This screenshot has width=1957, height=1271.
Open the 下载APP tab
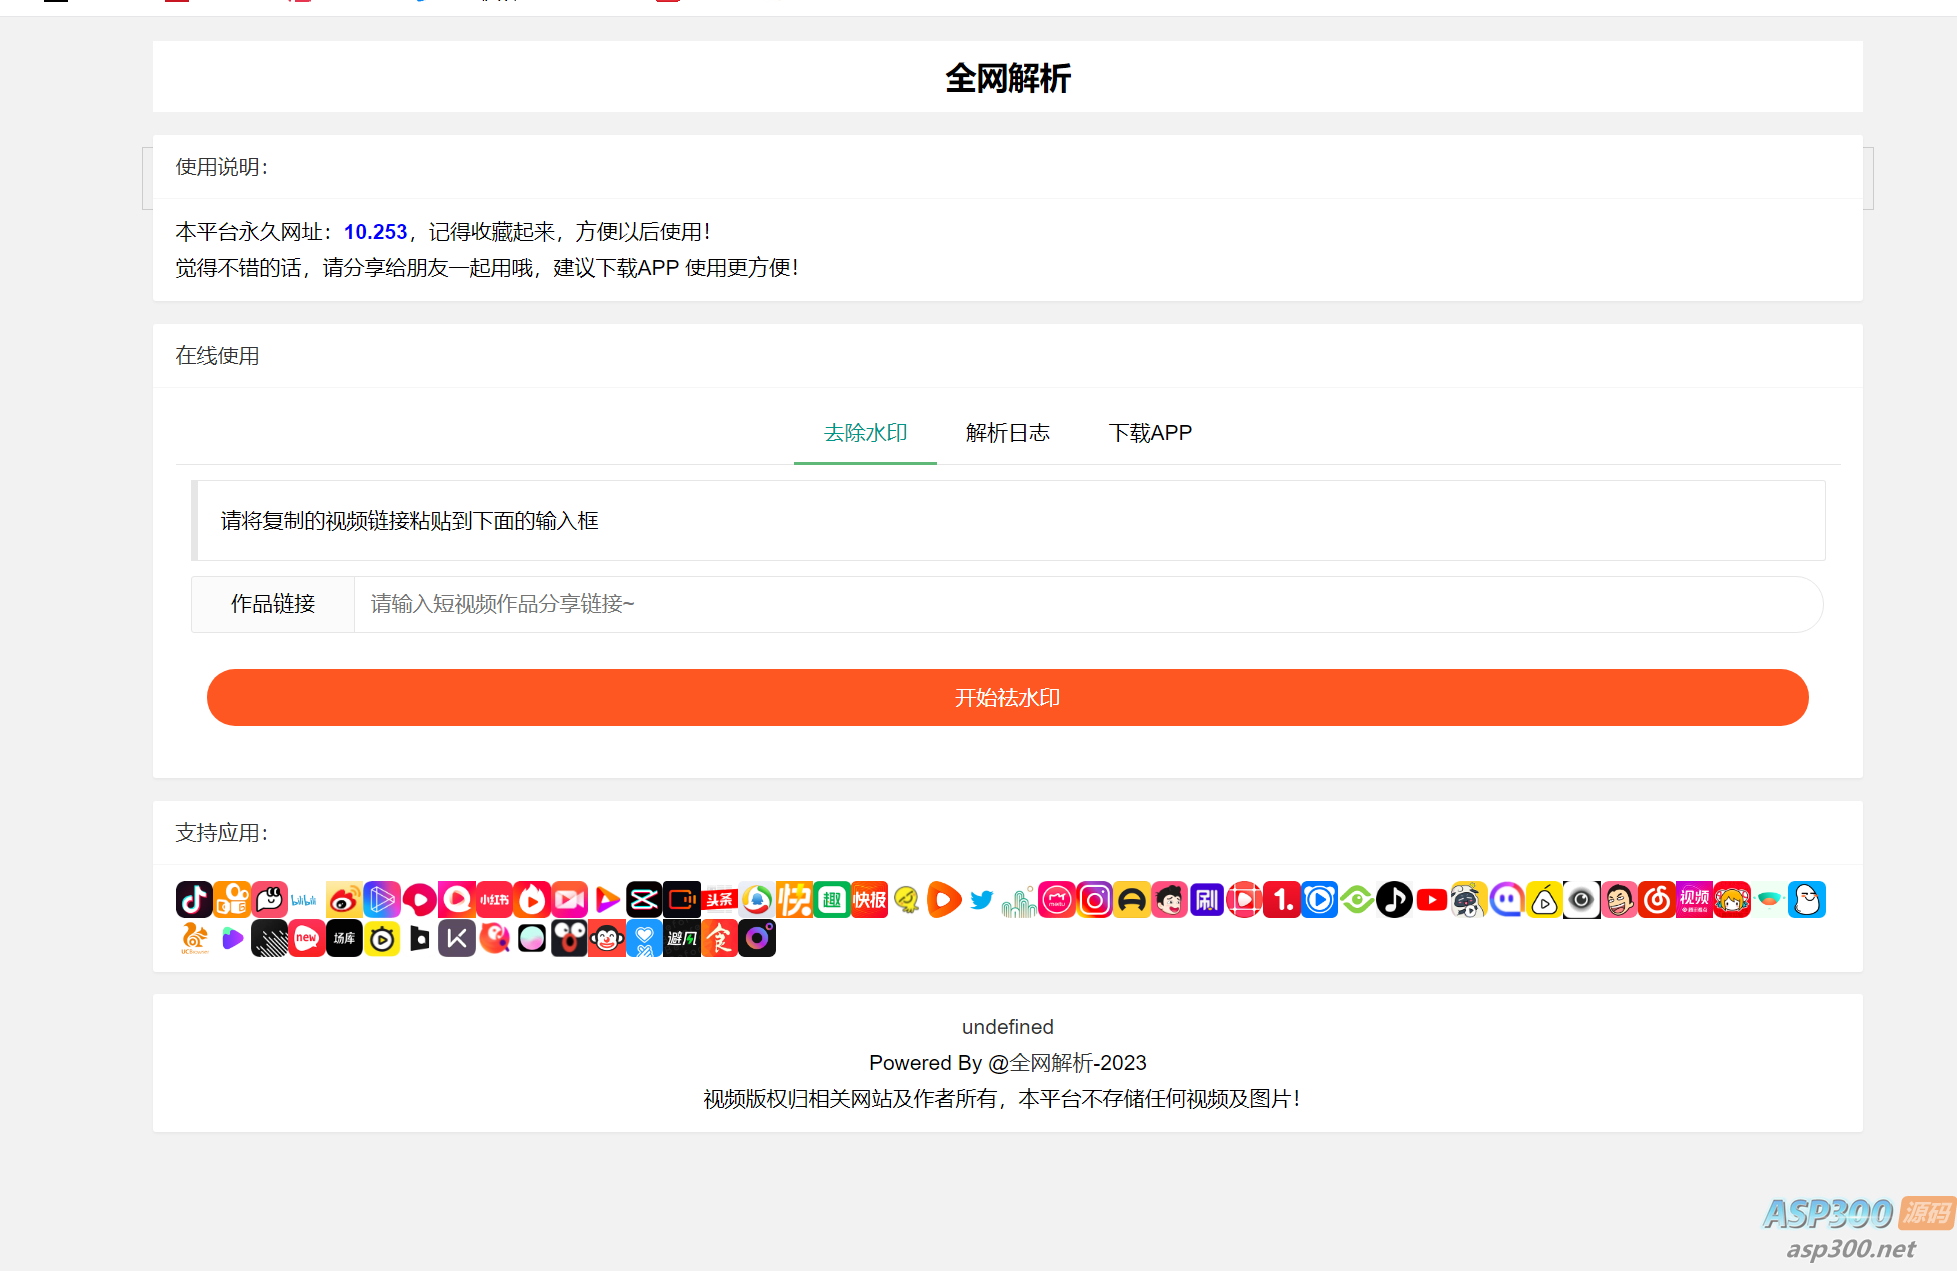coord(1150,433)
